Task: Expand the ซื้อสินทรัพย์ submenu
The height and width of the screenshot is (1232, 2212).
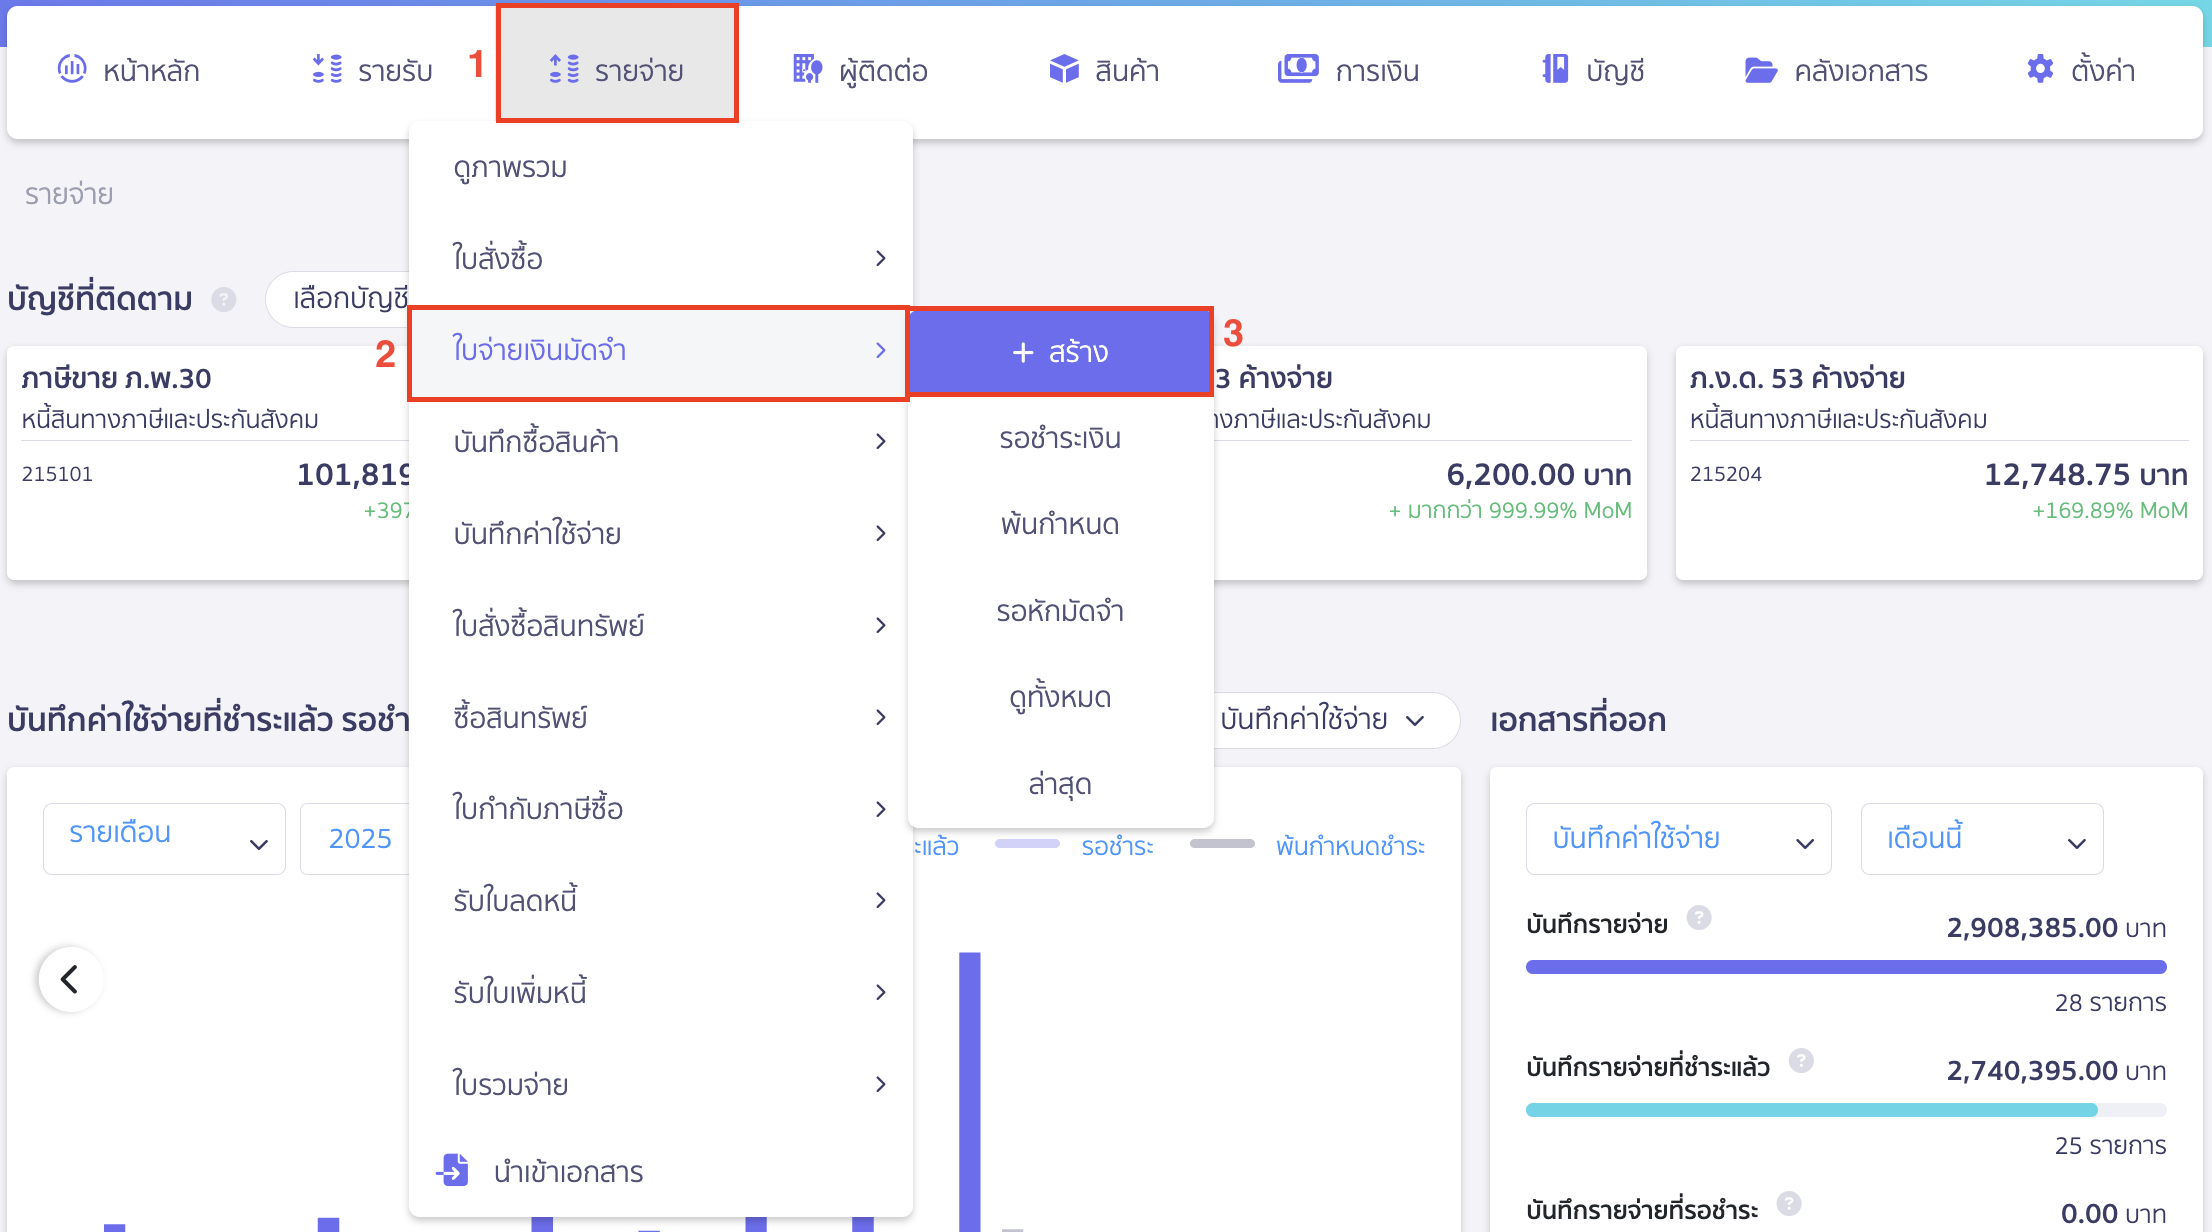Action: click(661, 717)
